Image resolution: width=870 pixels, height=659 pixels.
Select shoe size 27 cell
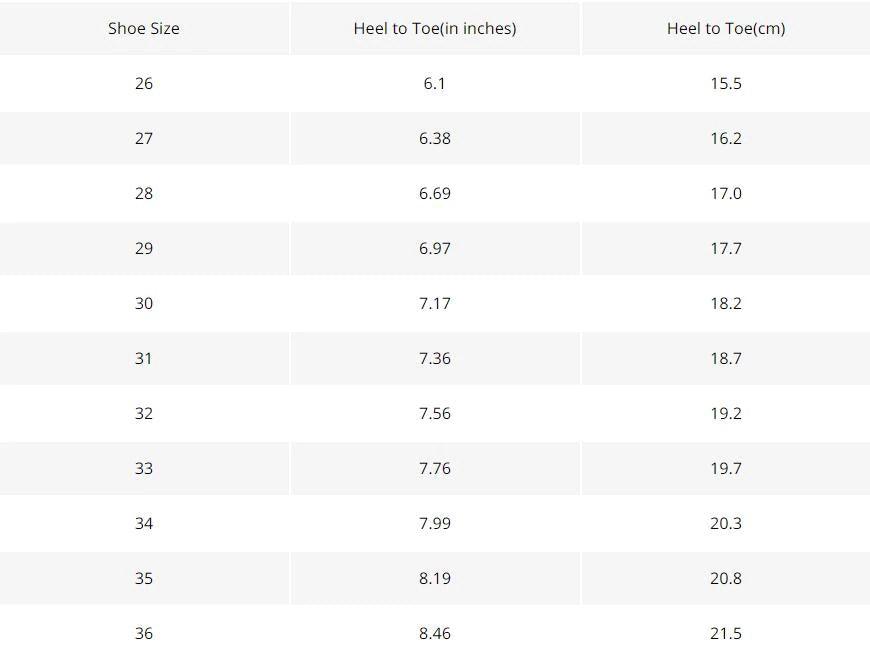[x=144, y=138]
